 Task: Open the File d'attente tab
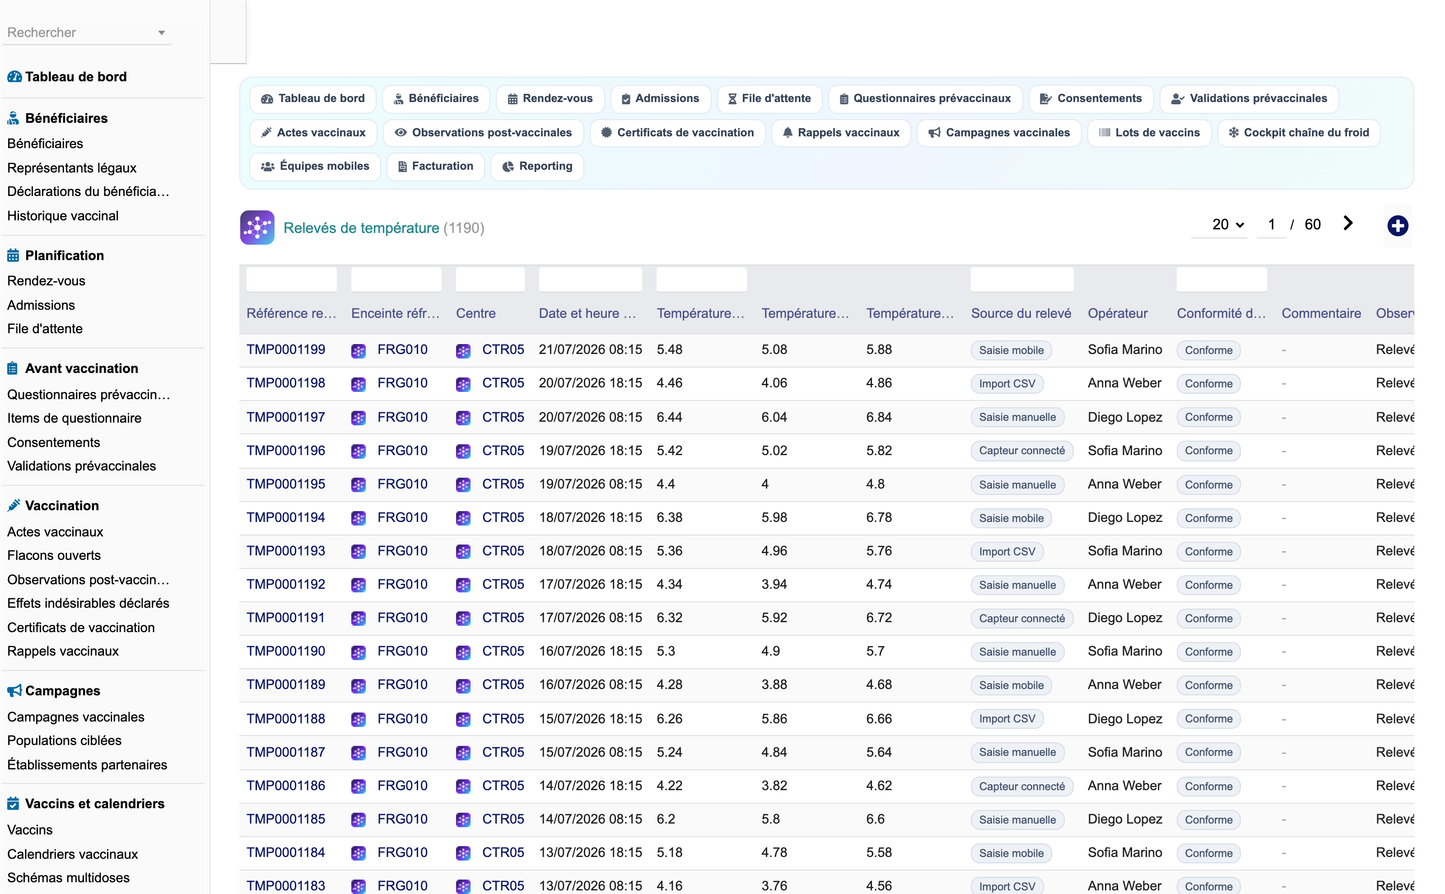click(769, 99)
